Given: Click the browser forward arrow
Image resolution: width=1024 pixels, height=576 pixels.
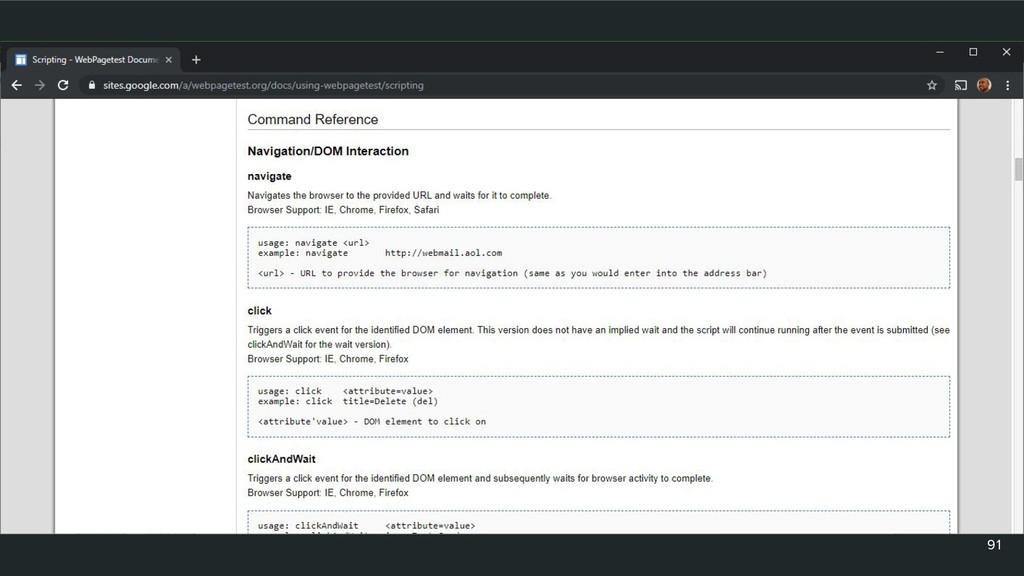Looking at the screenshot, I should (x=40, y=86).
